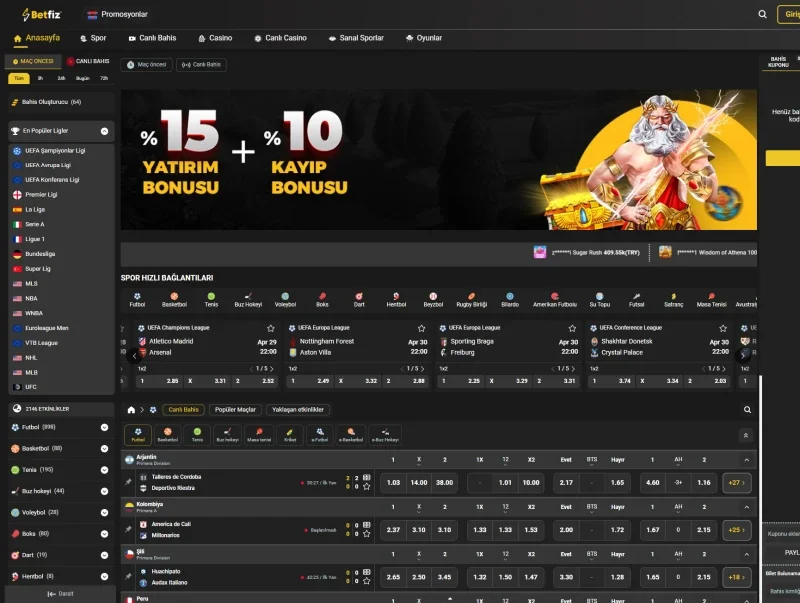The image size is (800, 603).
Task: Click the Betfiz logo
Action: coord(41,14)
